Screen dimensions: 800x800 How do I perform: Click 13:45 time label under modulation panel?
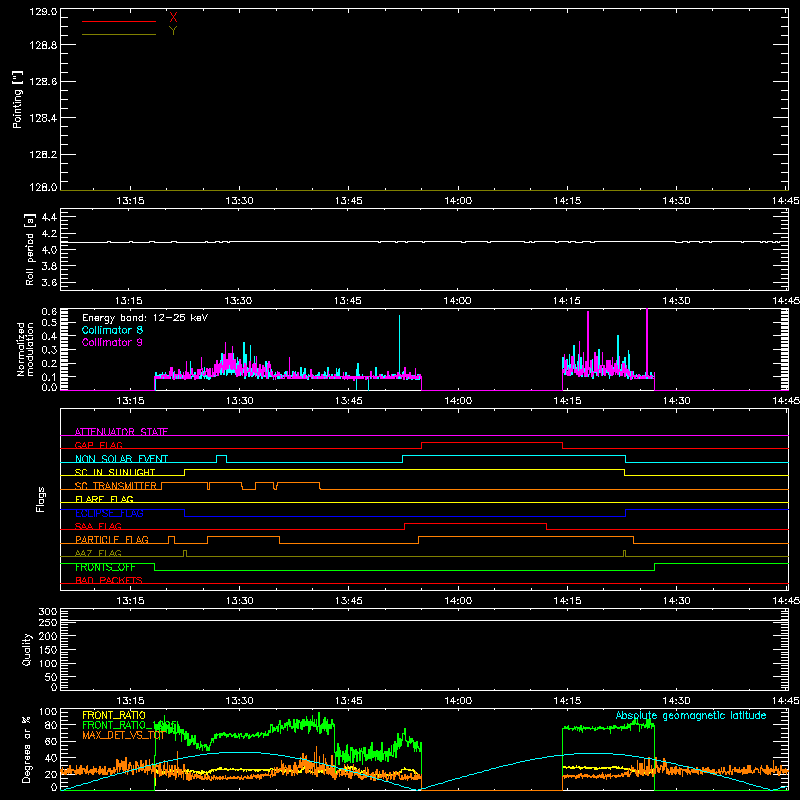pyautogui.click(x=348, y=401)
